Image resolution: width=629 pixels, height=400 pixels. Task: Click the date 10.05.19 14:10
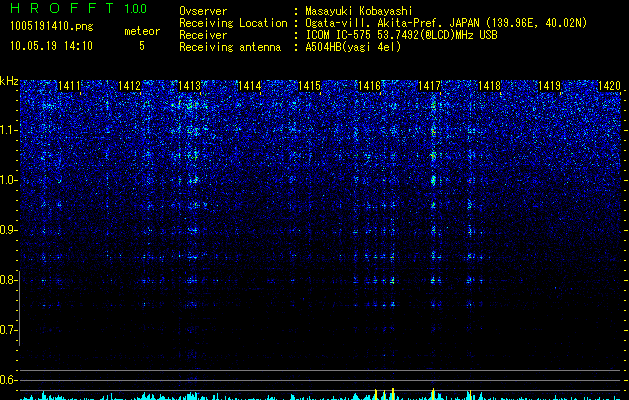point(51,46)
